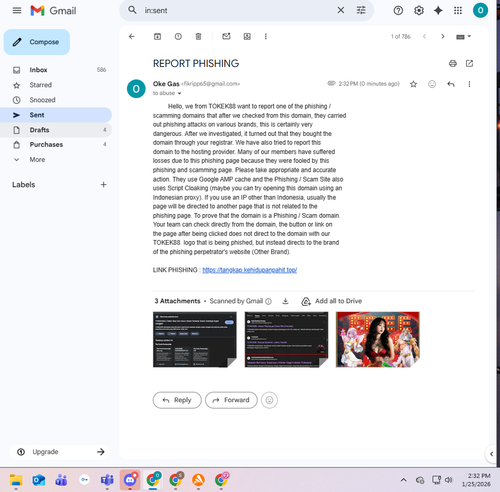The height and width of the screenshot is (492, 500).
Task: Delete this conversation
Action: [x=198, y=36]
